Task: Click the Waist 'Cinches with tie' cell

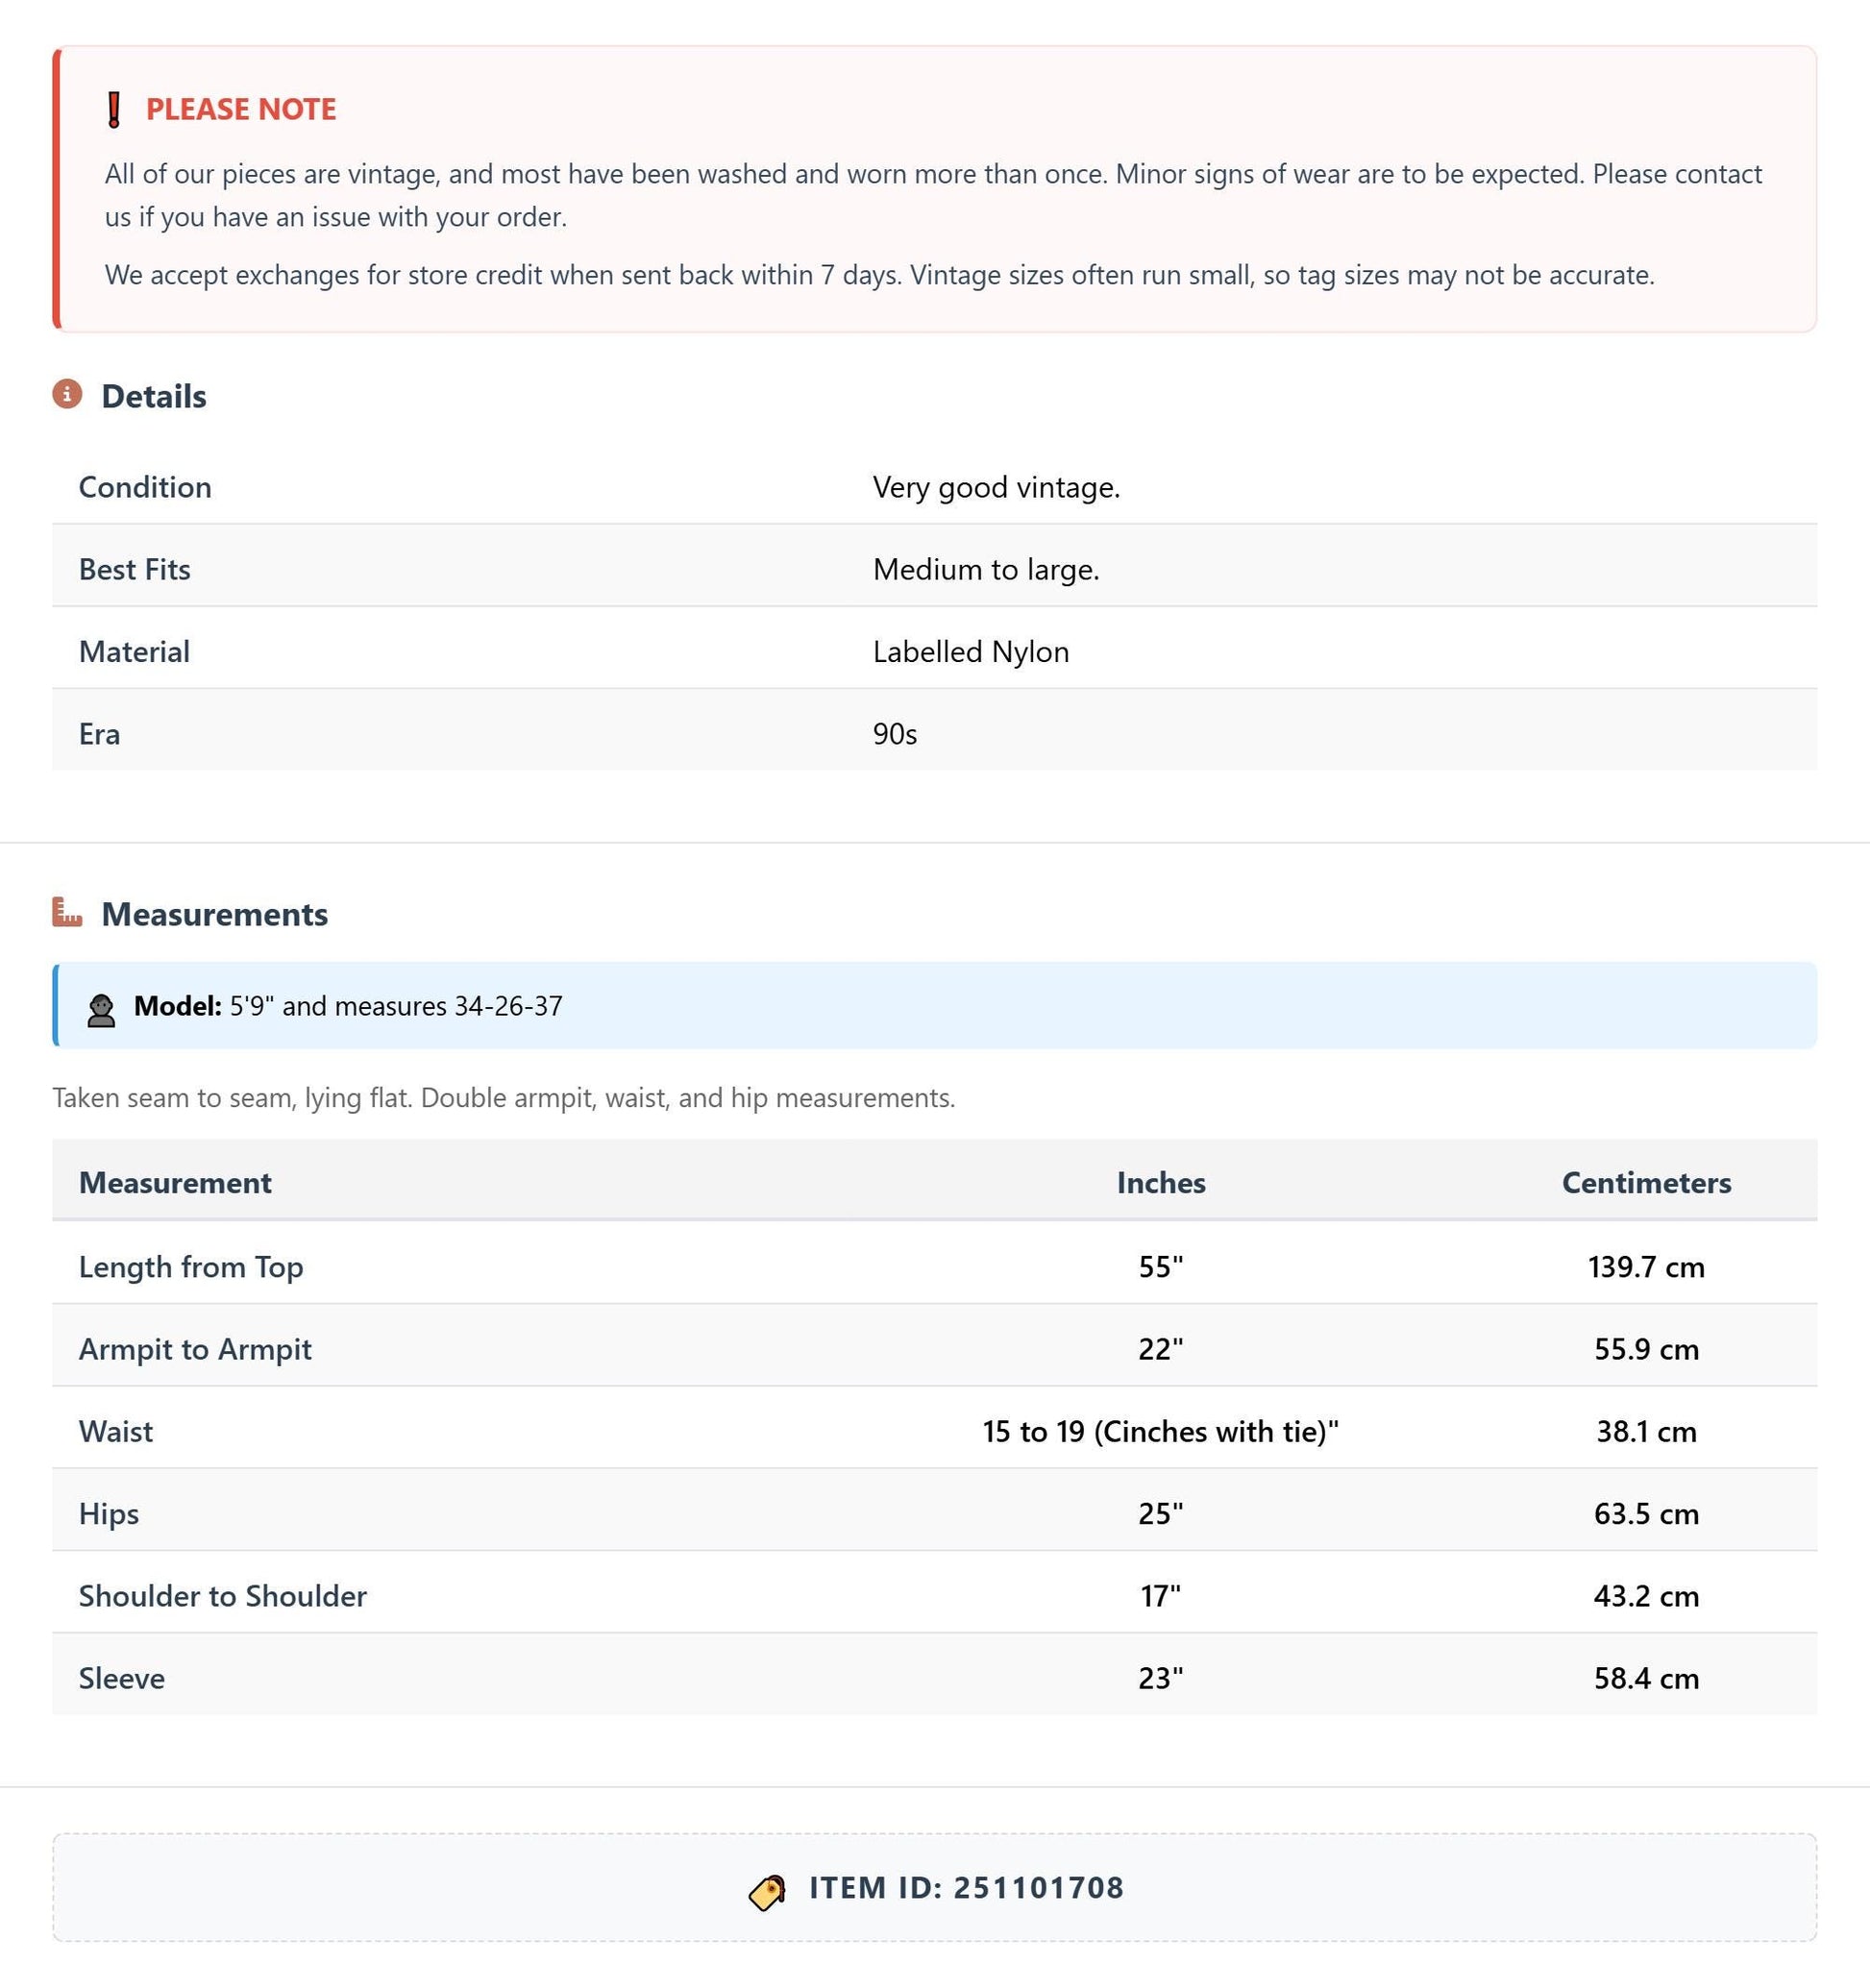Action: pyautogui.click(x=1161, y=1431)
